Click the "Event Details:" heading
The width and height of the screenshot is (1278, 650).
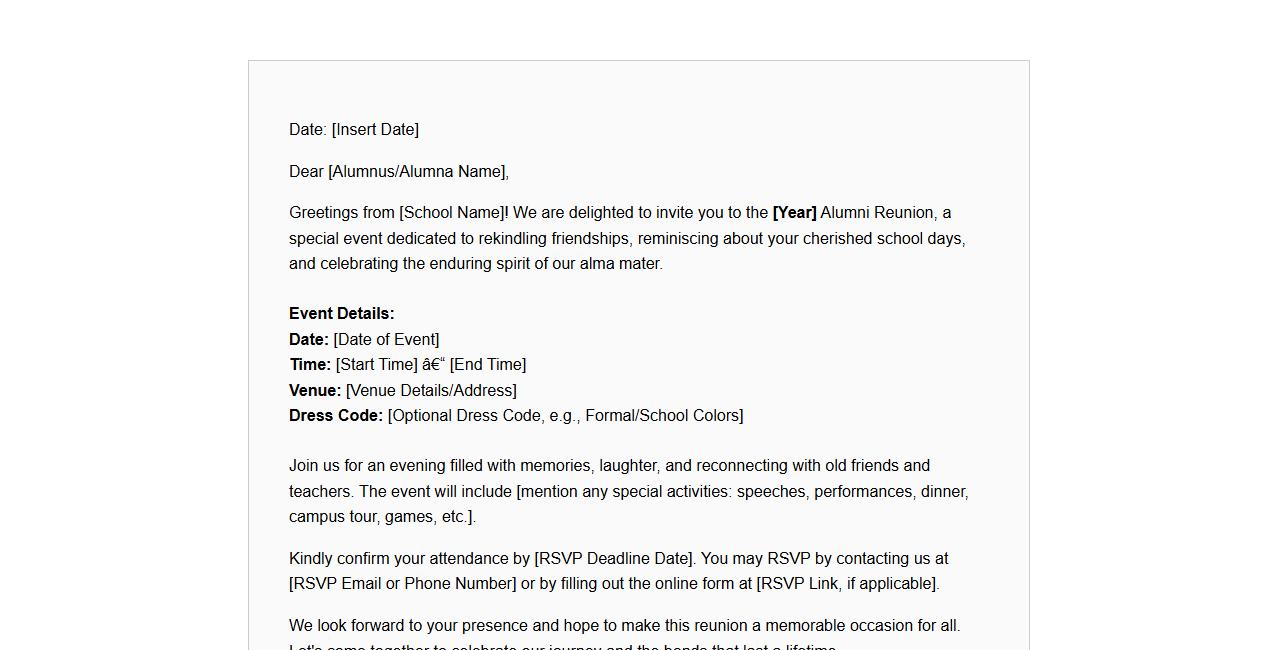(342, 314)
